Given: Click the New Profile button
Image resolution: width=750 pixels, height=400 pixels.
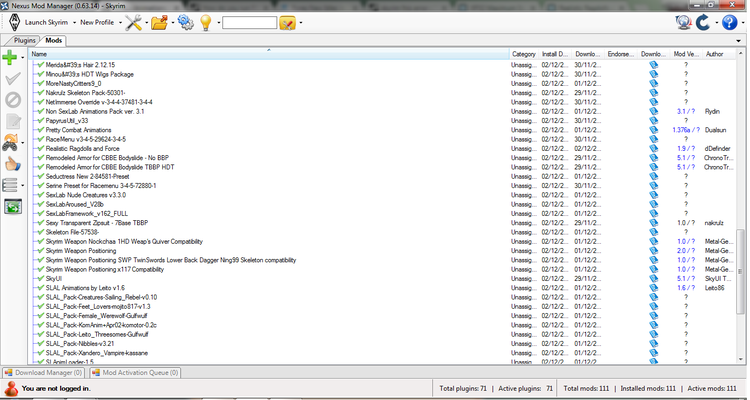Looking at the screenshot, I should (x=97, y=22).
